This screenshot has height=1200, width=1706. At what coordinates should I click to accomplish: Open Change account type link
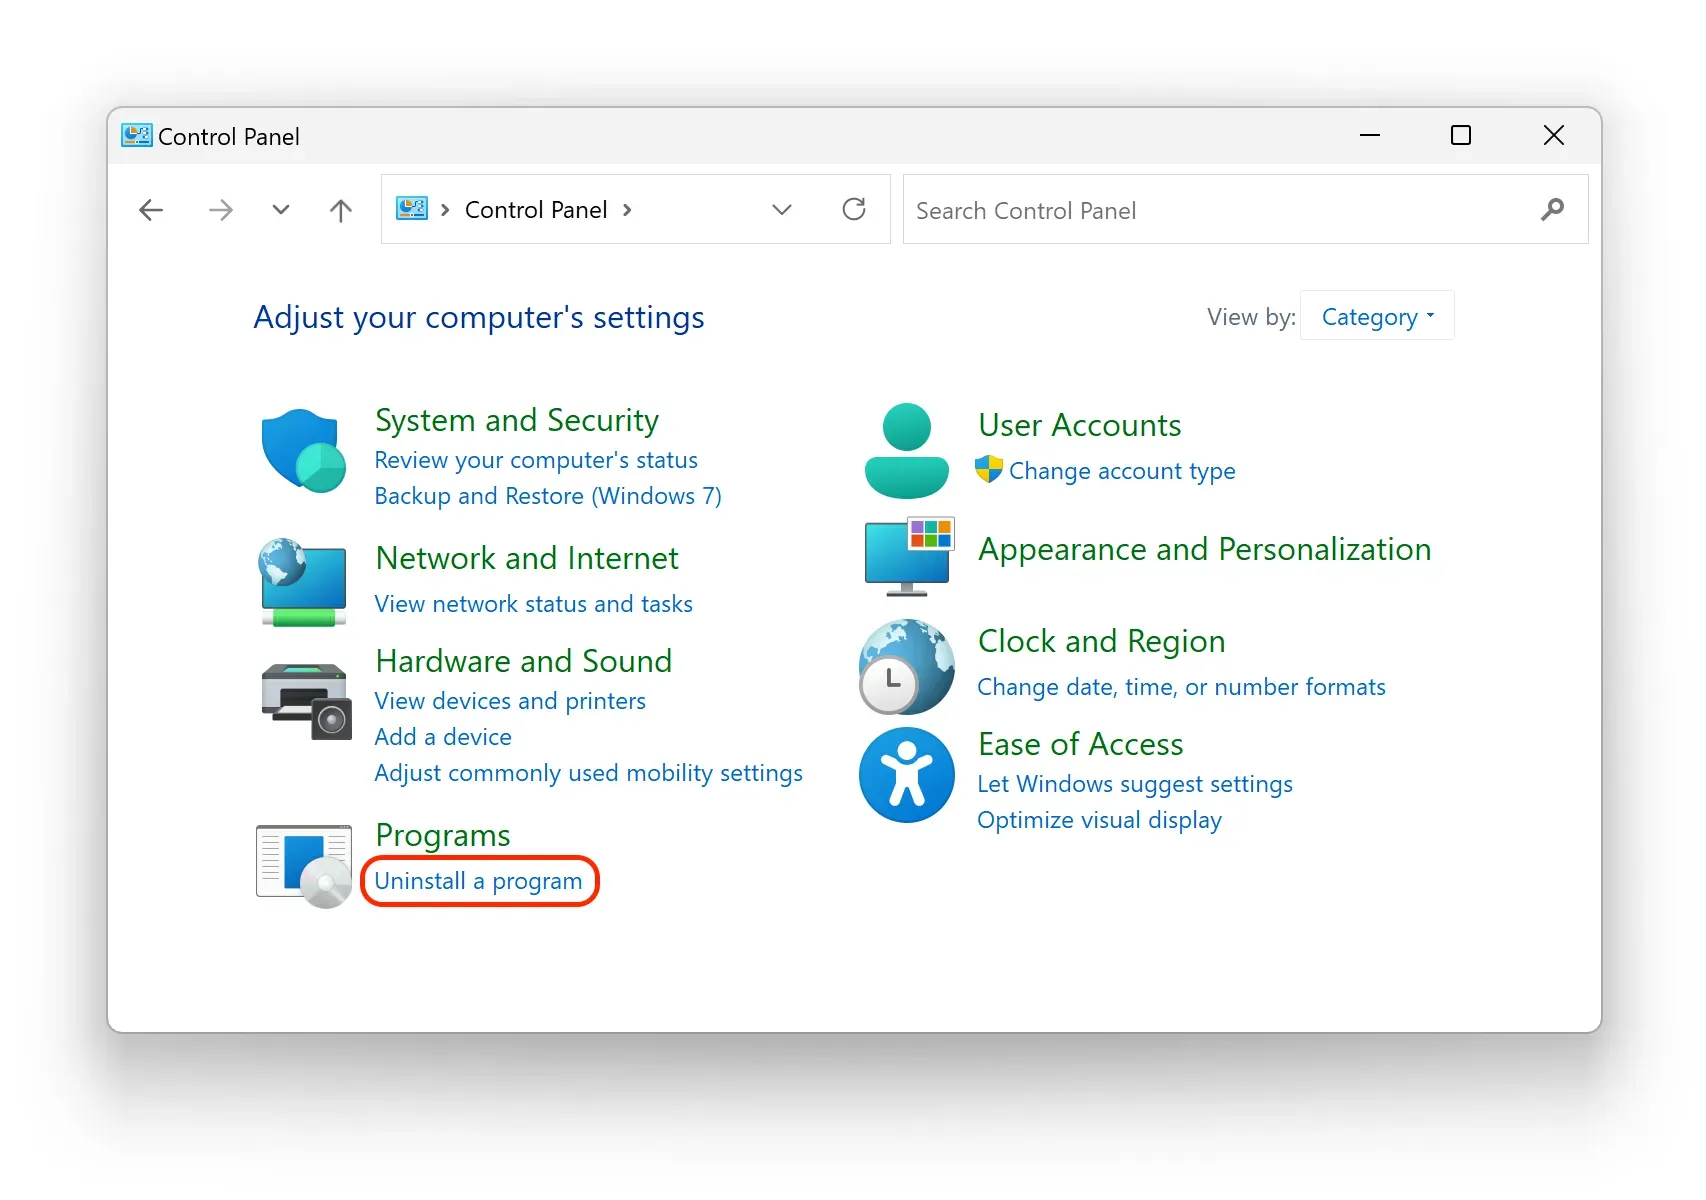(1121, 471)
